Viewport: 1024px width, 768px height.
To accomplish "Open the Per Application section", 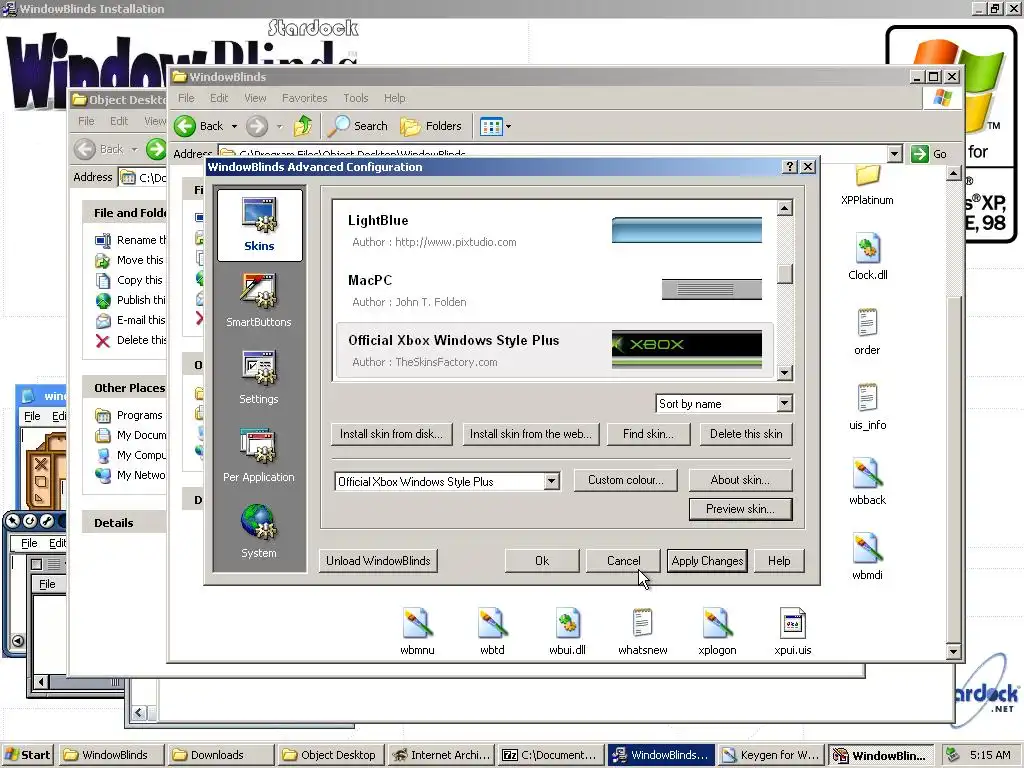I will coord(259,455).
